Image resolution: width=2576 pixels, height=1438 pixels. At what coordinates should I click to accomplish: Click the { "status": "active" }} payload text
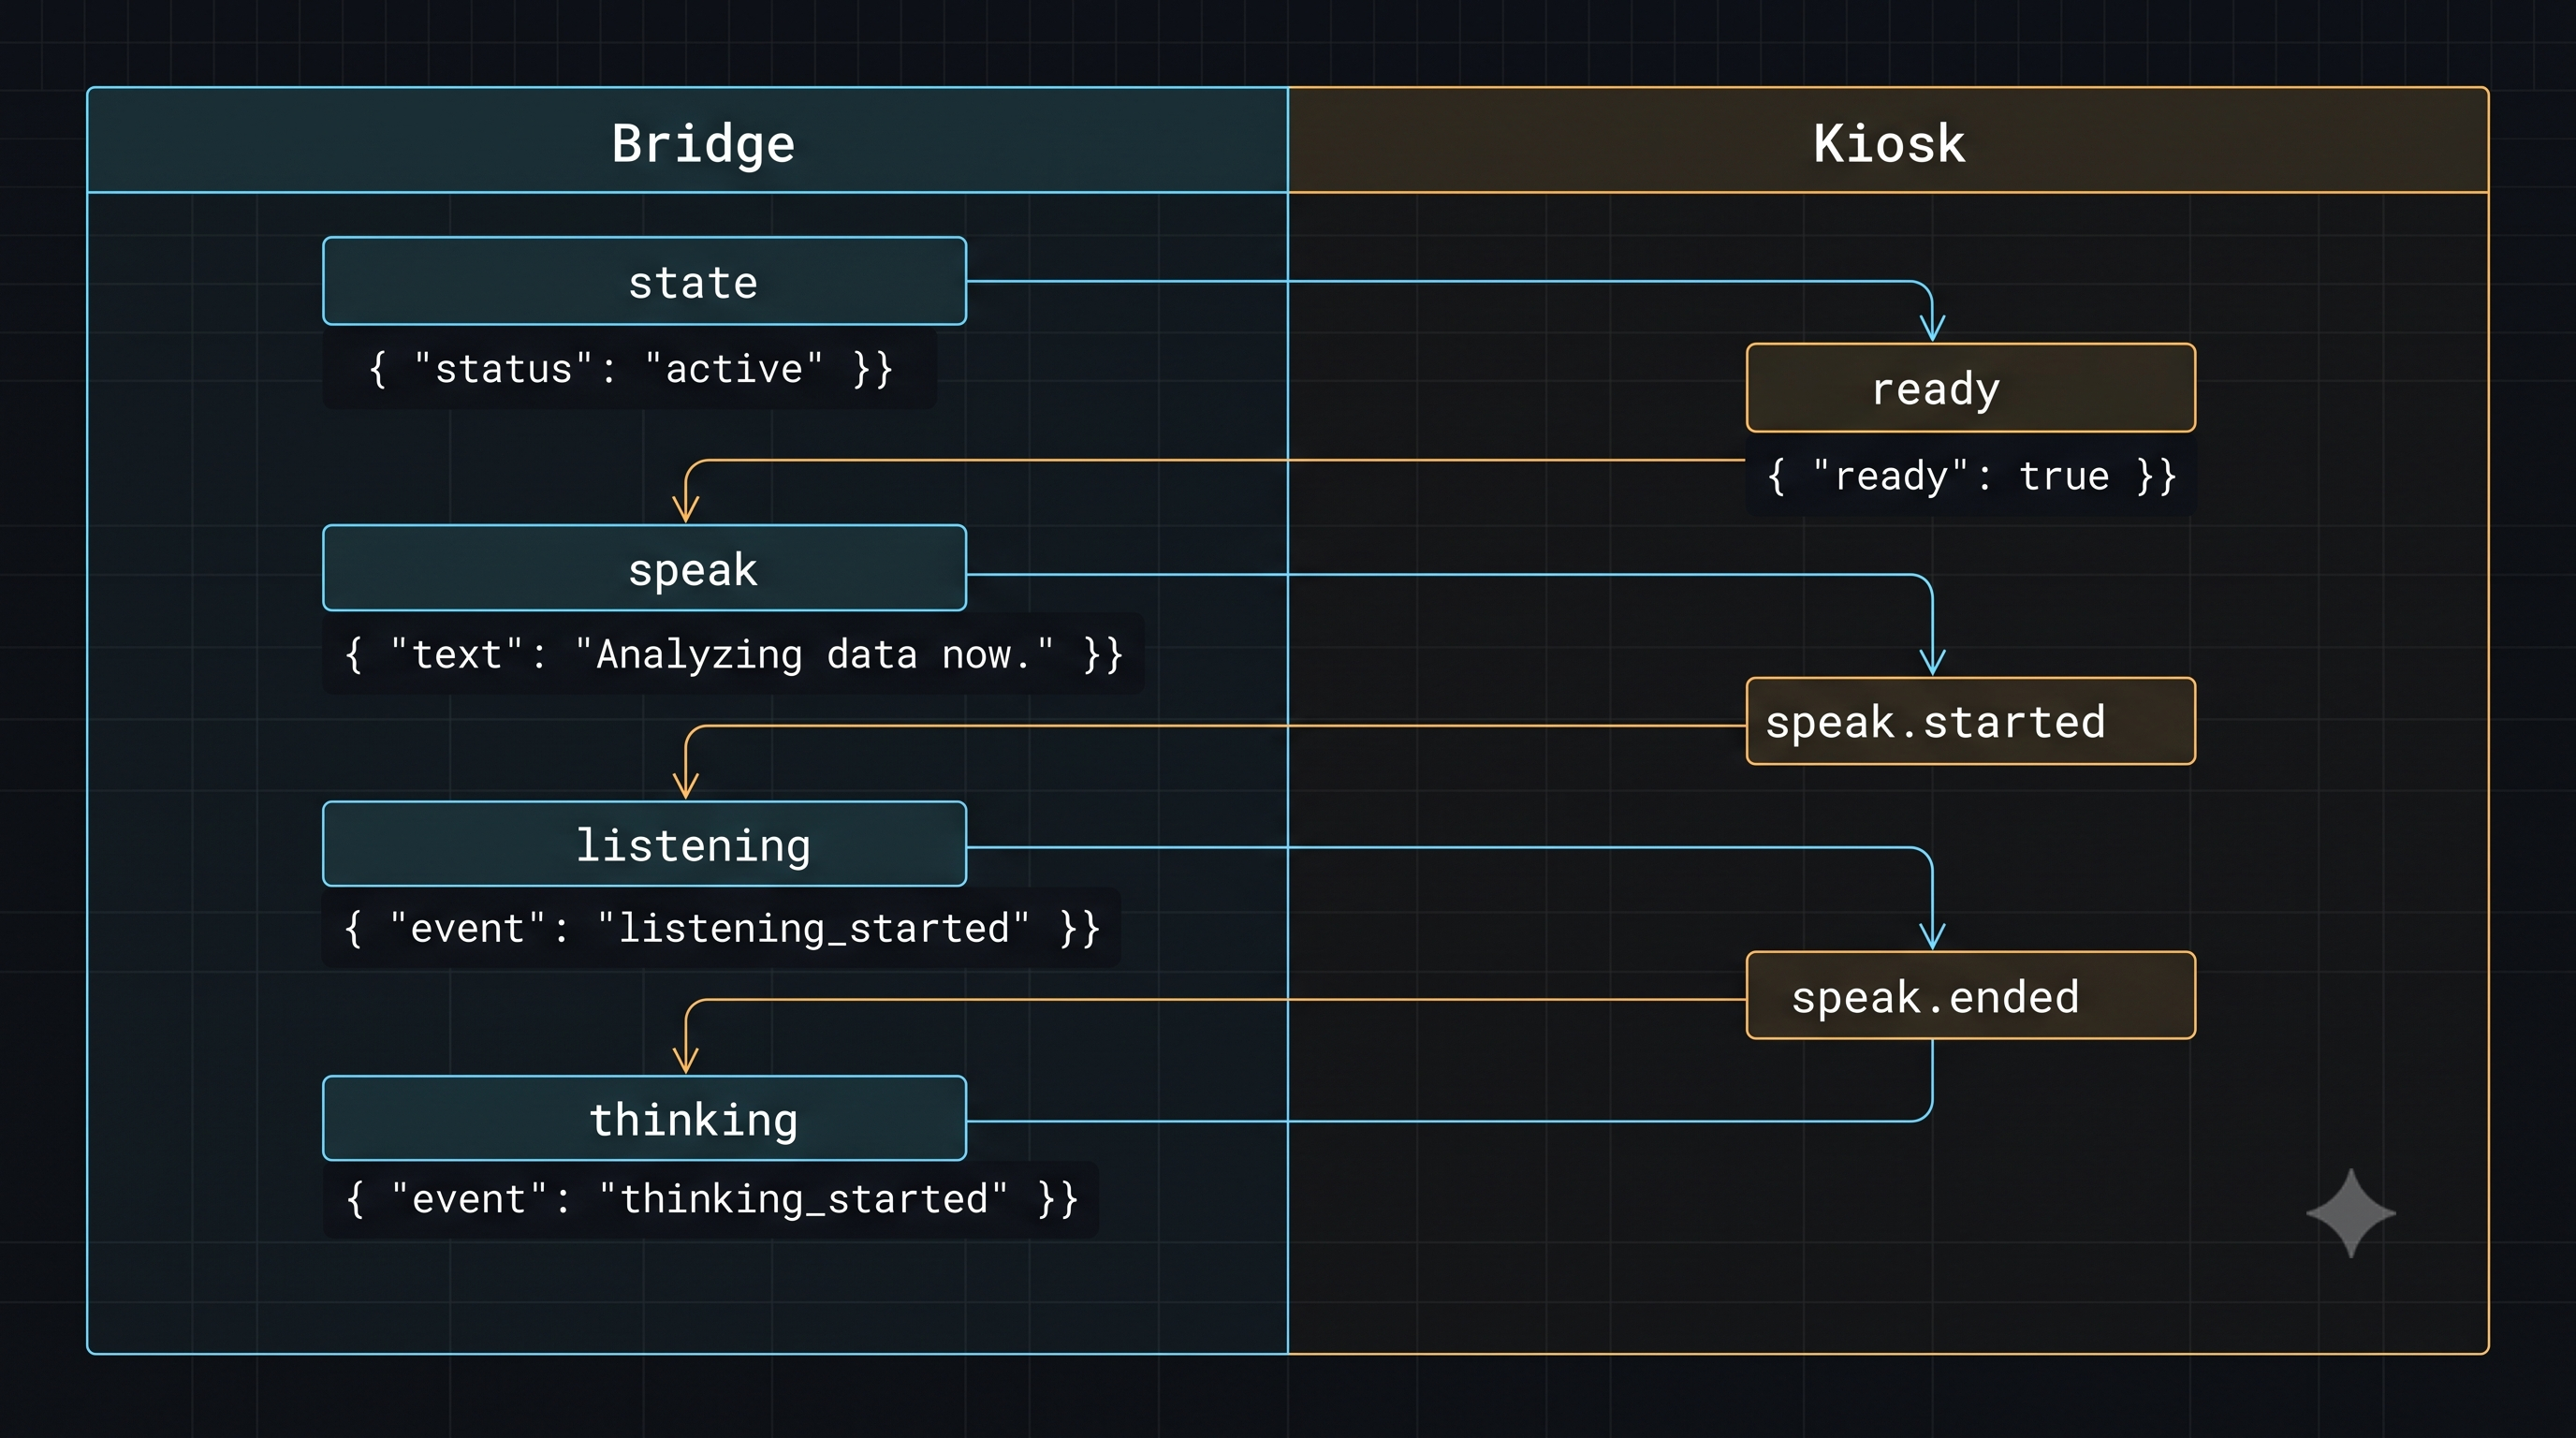[630, 369]
